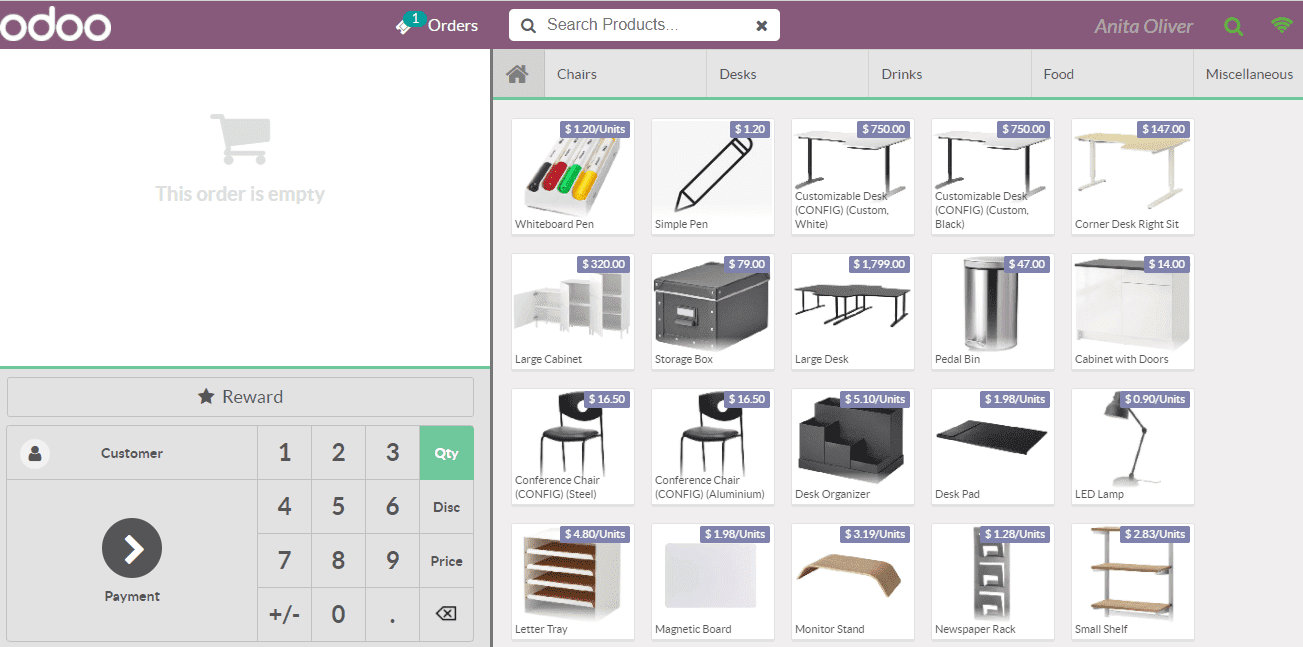Tap the +/- numpad key
The width and height of the screenshot is (1303, 647).
pos(285,614)
